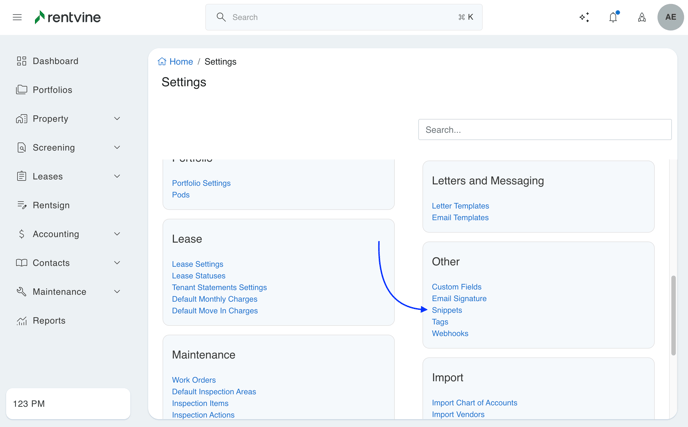Click the Dashboard sidebar icon

21,61
